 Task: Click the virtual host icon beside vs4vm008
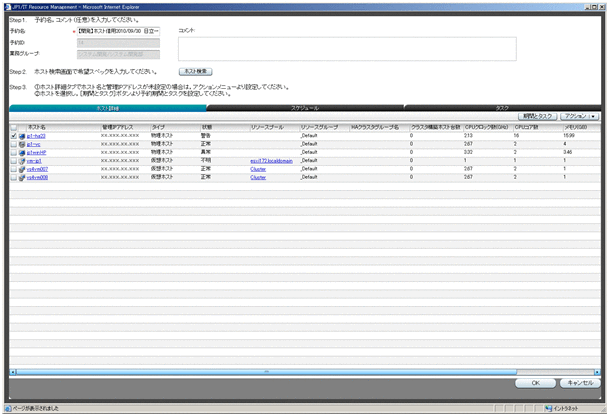pyautogui.click(x=21, y=176)
